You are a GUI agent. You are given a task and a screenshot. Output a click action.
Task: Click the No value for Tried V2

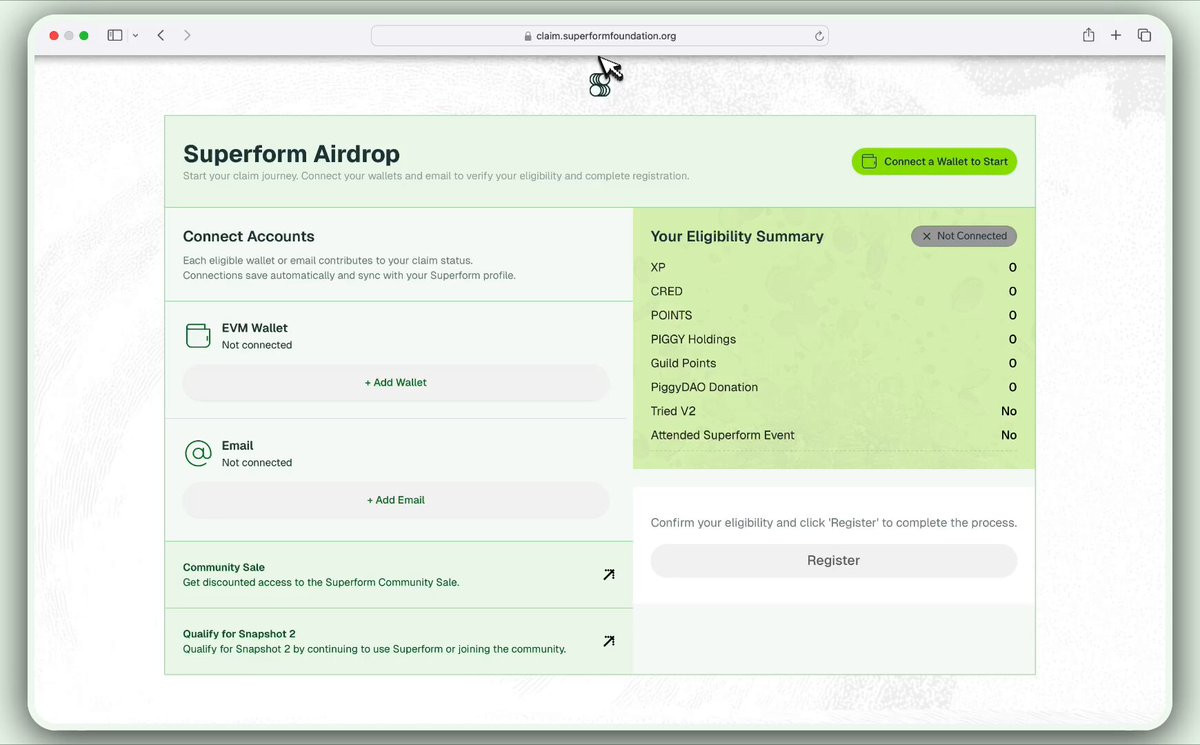point(1009,412)
